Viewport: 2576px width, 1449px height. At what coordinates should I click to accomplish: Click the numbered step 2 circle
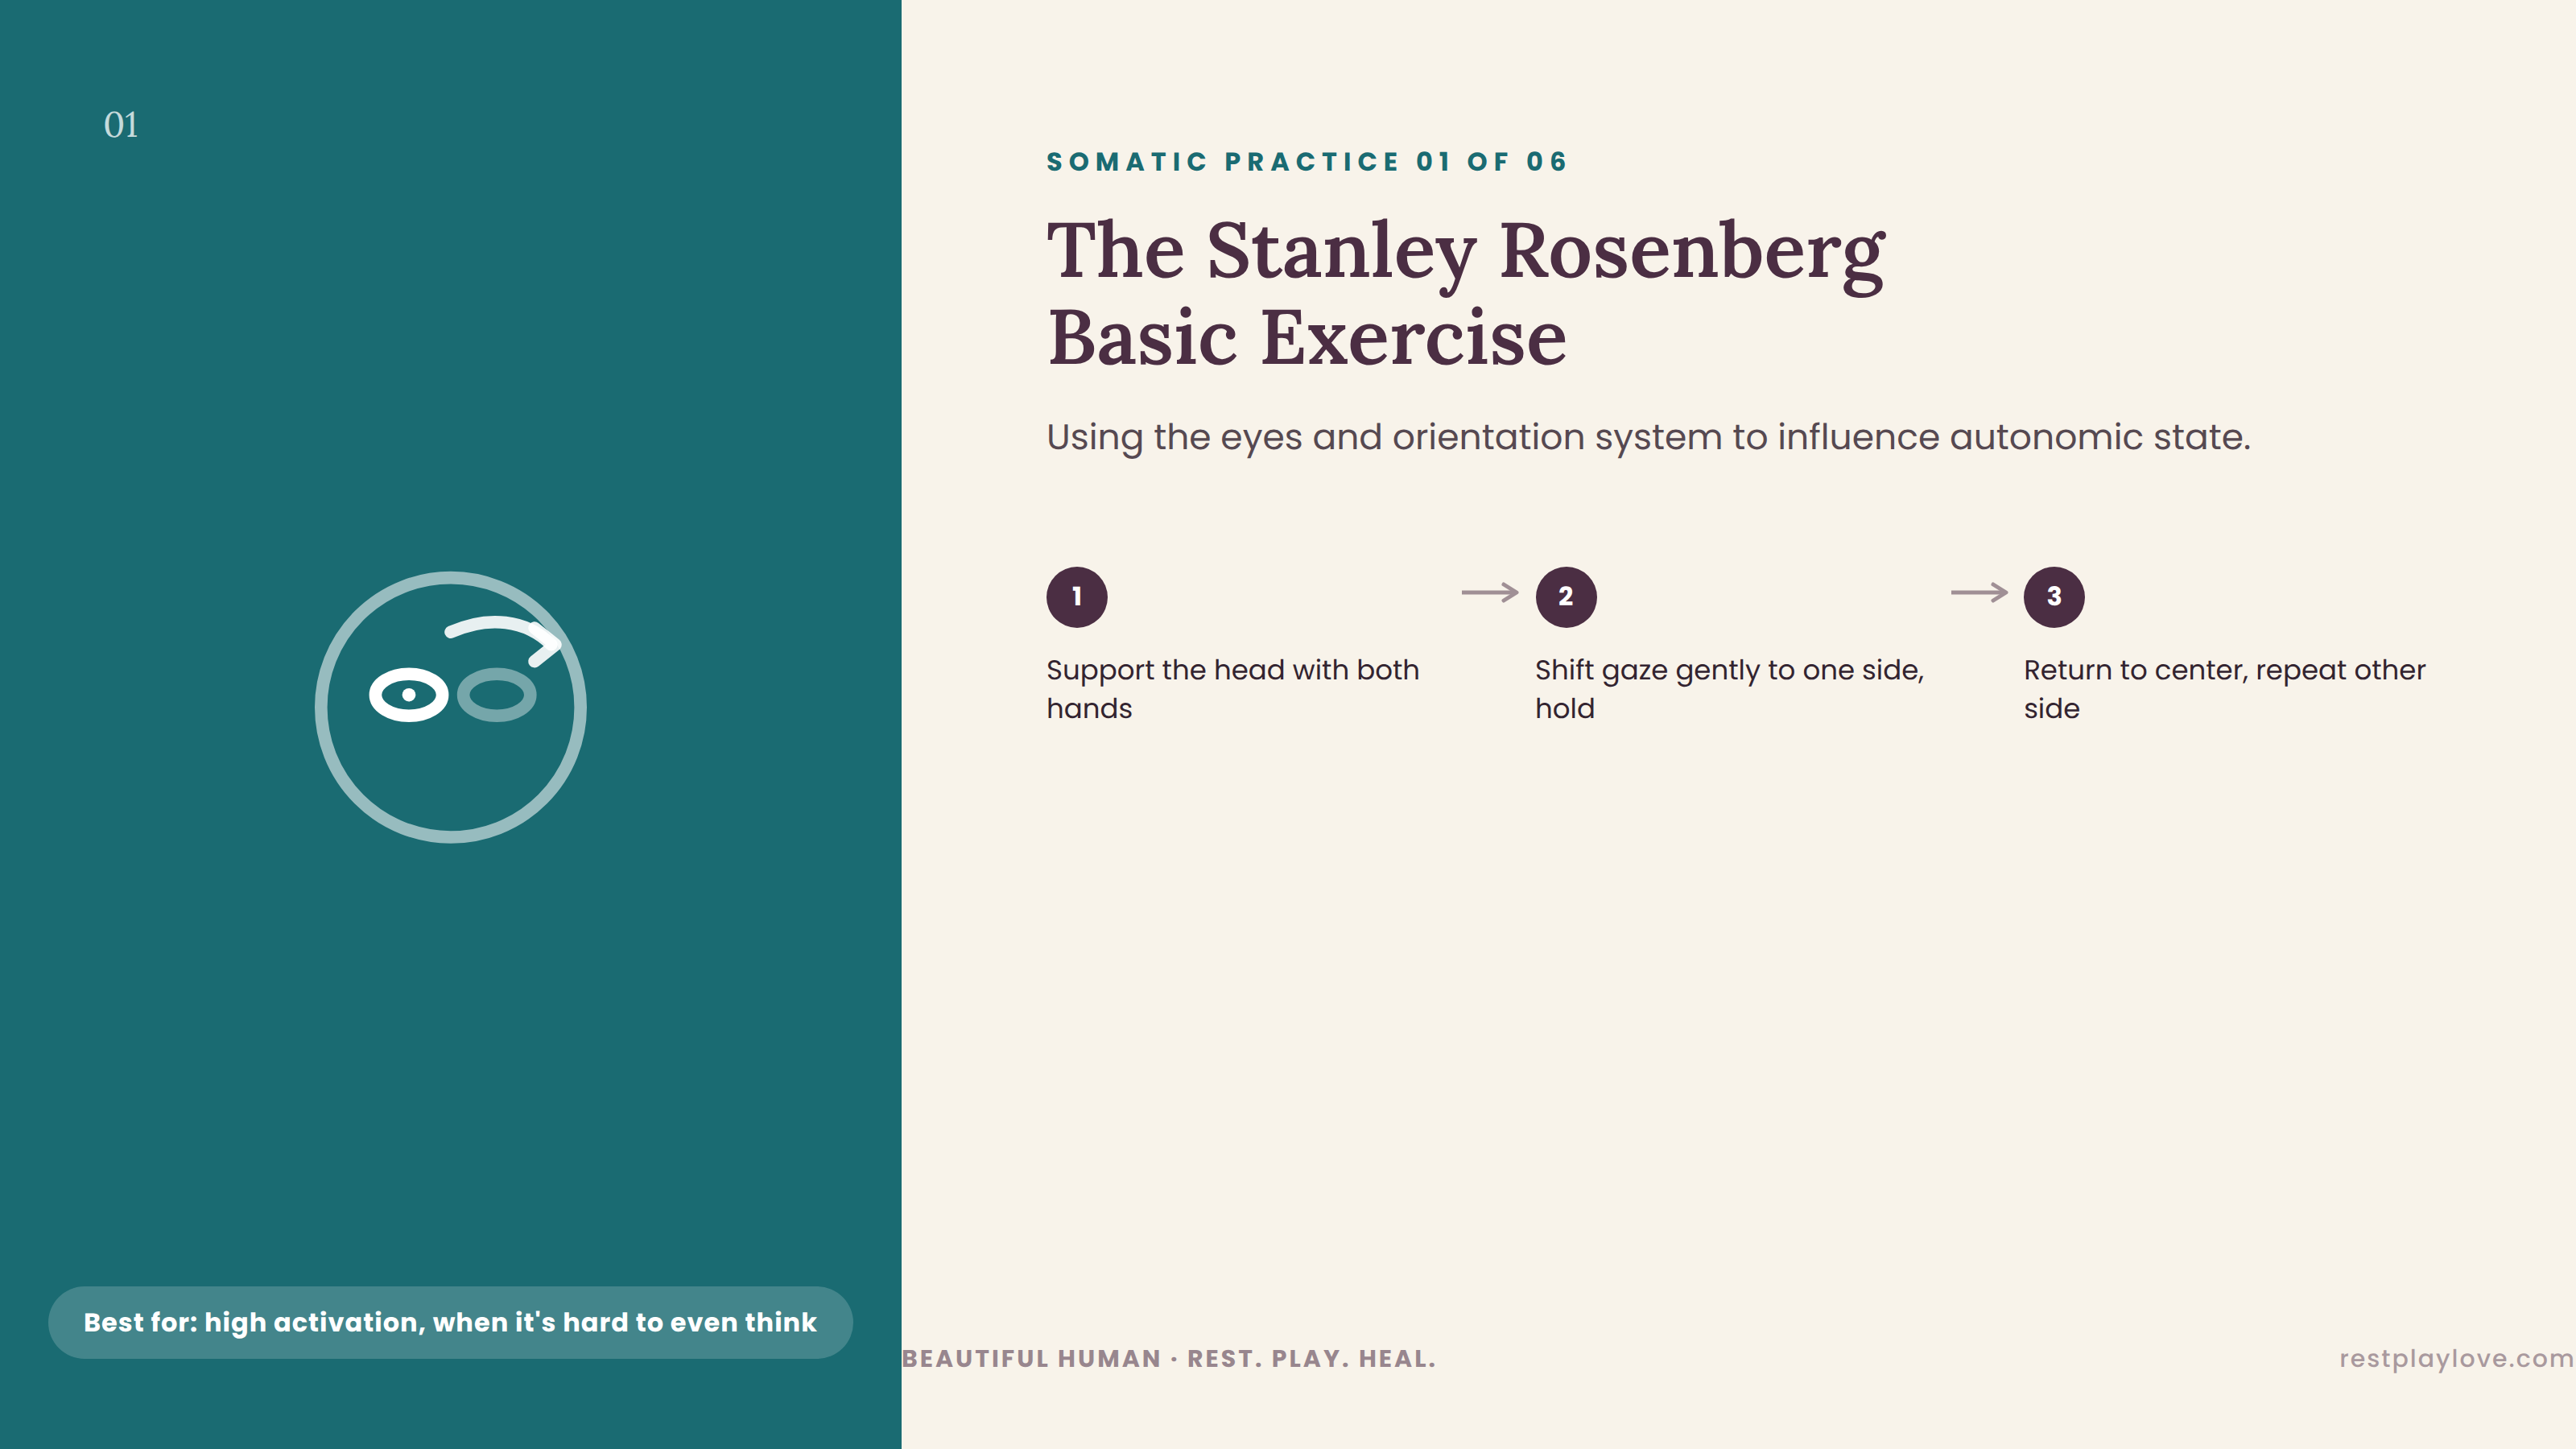point(1566,597)
